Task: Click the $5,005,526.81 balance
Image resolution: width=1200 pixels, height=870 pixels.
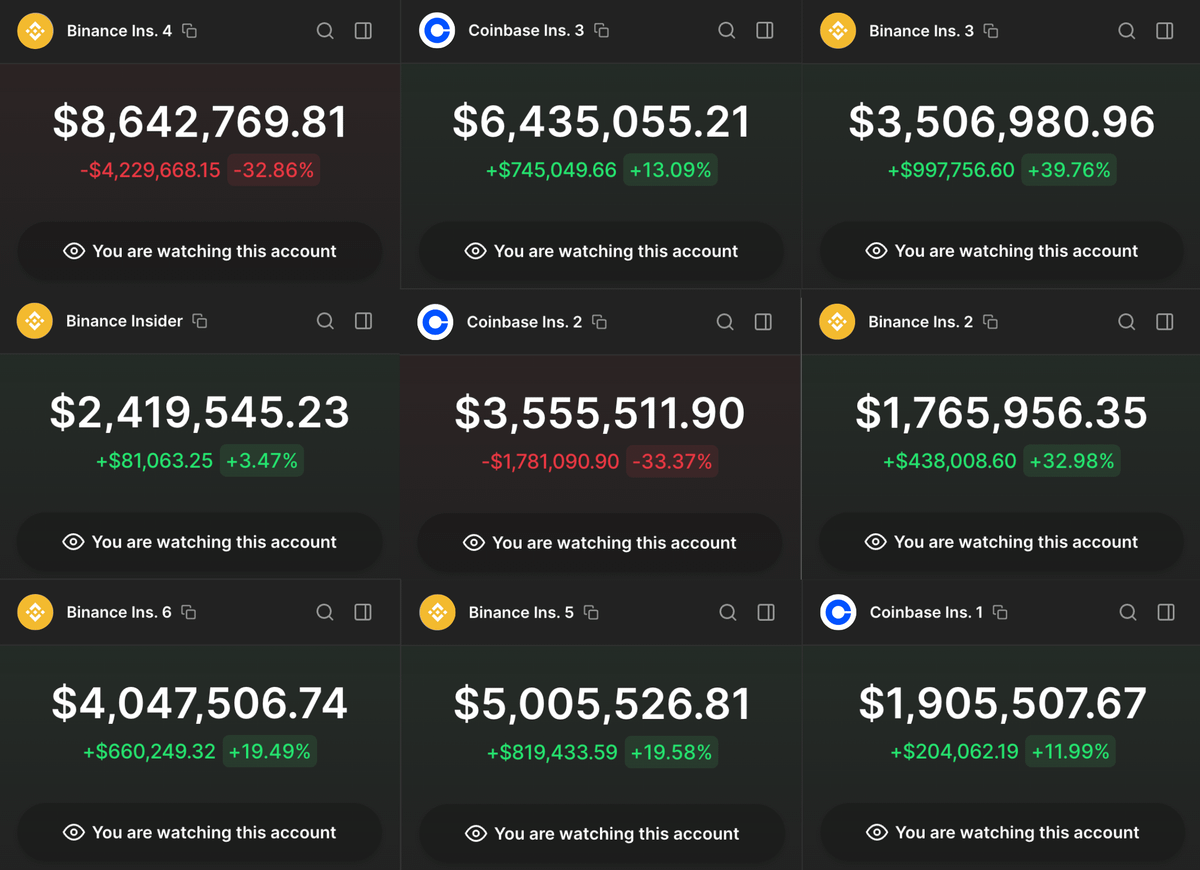Action: pyautogui.click(x=602, y=703)
